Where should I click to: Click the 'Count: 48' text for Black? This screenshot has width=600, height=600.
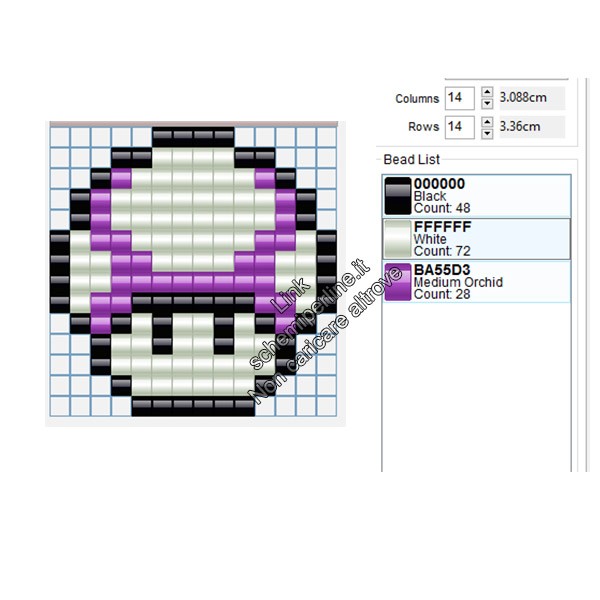tap(442, 208)
